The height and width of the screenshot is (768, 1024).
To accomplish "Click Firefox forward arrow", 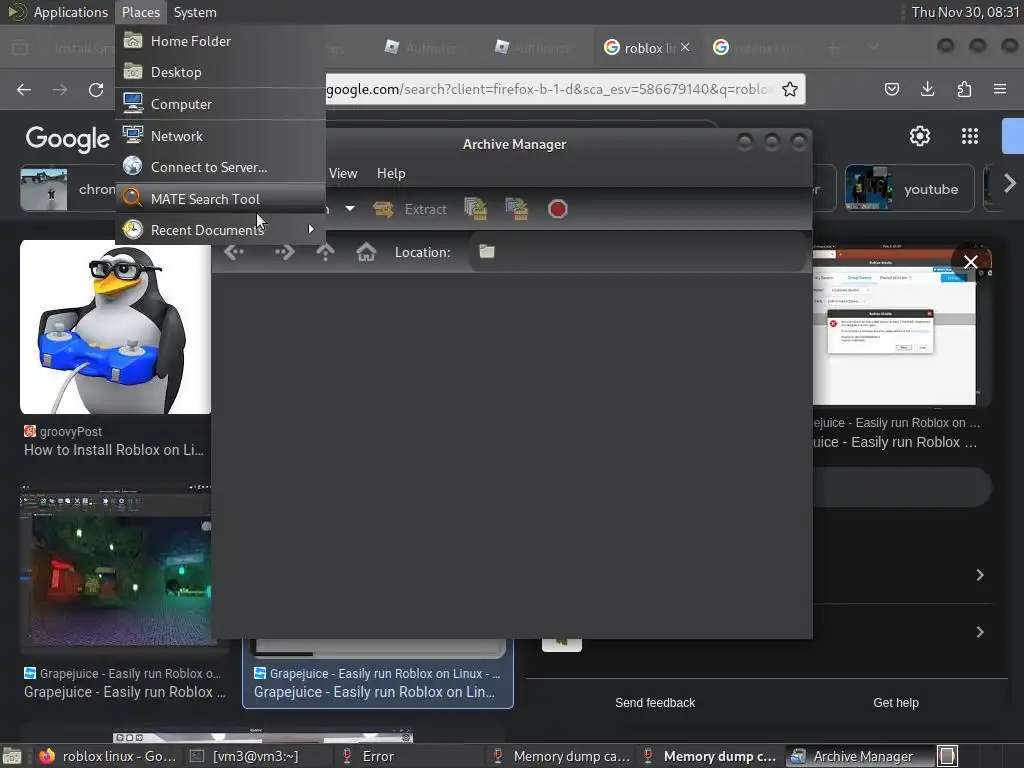I will tap(60, 89).
